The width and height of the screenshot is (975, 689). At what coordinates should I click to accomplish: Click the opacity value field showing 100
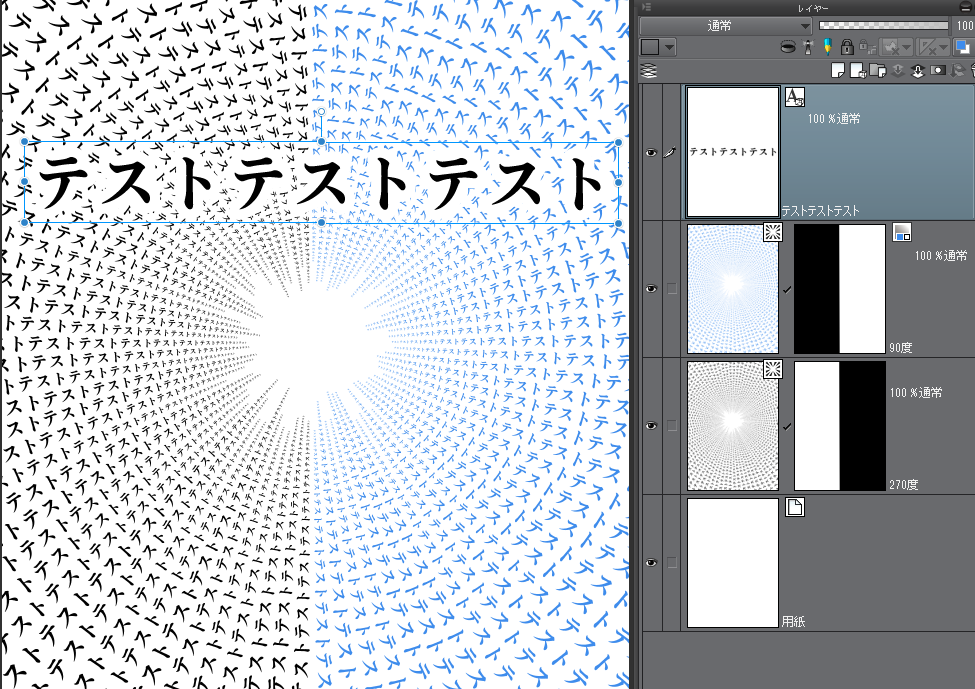(x=964, y=25)
